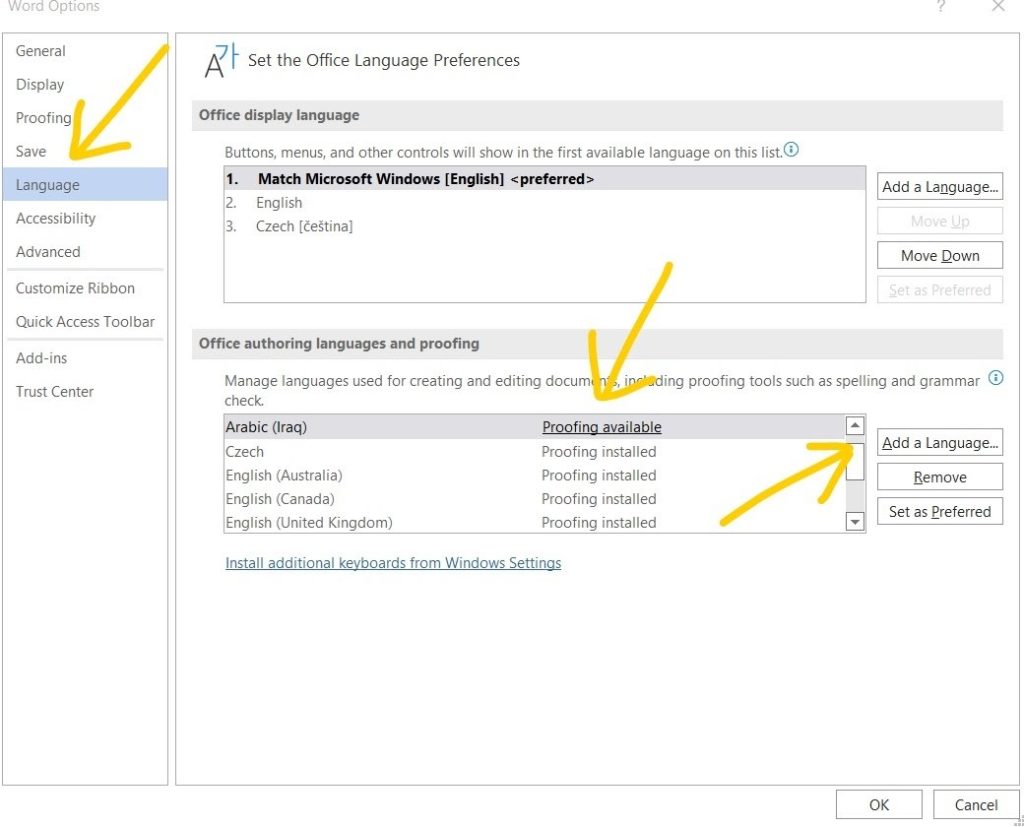Select English (United Kingdom) authoring language
The height and width of the screenshot is (827, 1024).
click(534, 522)
